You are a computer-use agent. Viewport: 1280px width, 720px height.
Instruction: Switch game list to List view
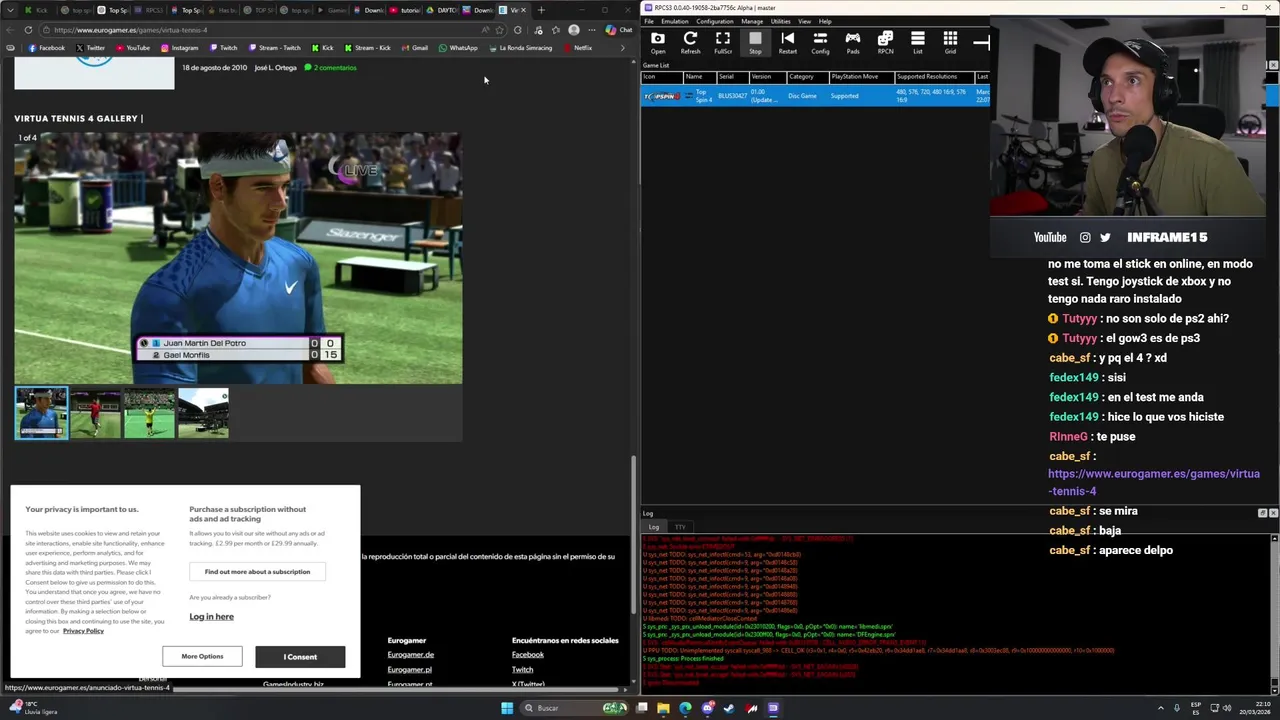pyautogui.click(x=918, y=42)
